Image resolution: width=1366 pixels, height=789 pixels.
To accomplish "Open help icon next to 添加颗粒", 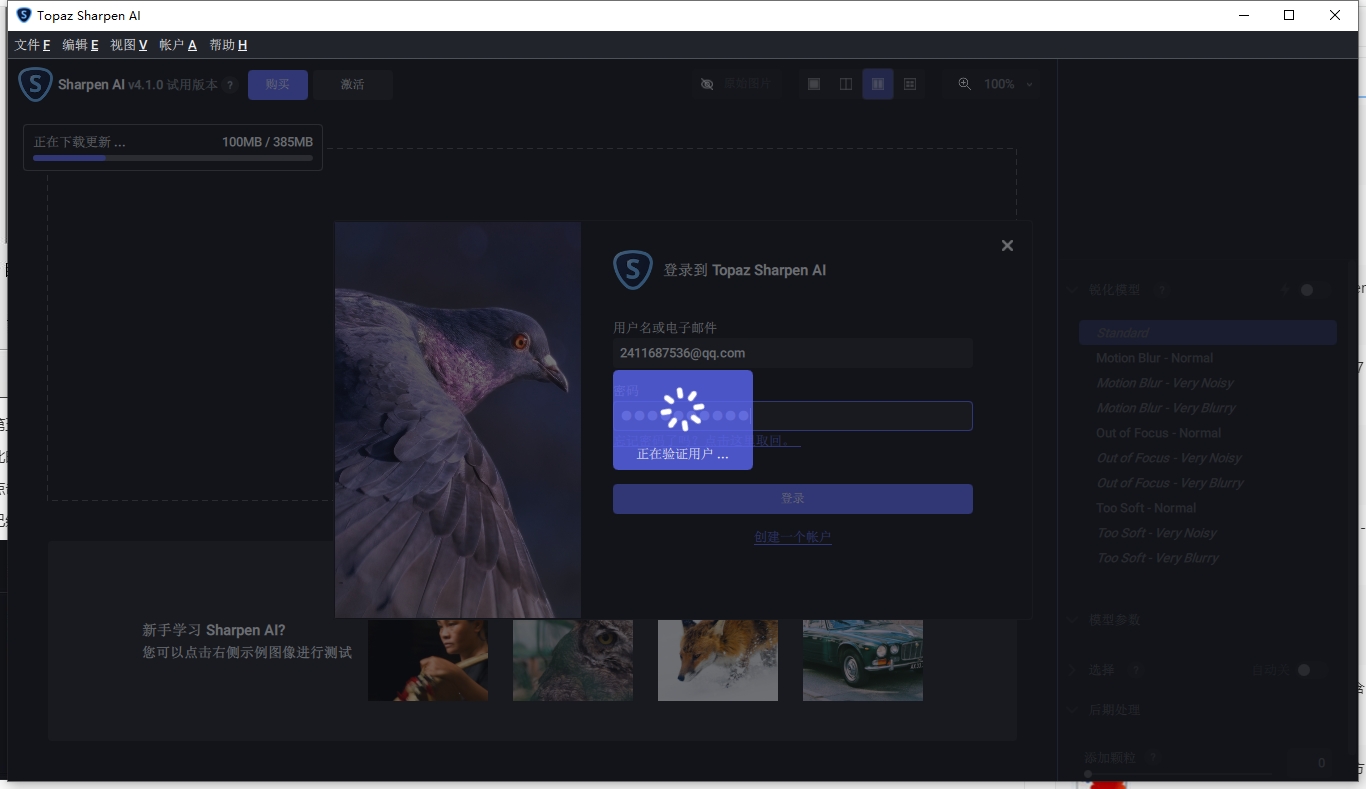I will [x=1154, y=757].
